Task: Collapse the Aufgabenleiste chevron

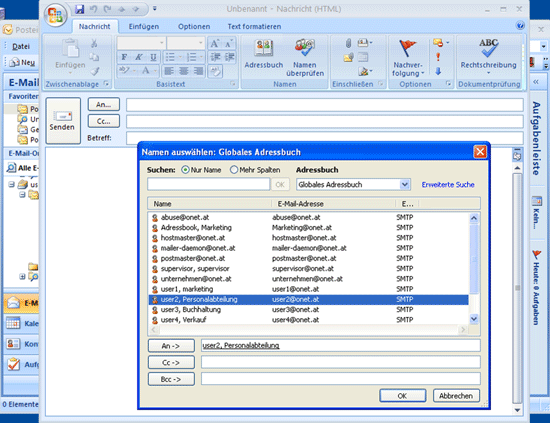Action: click(x=536, y=81)
